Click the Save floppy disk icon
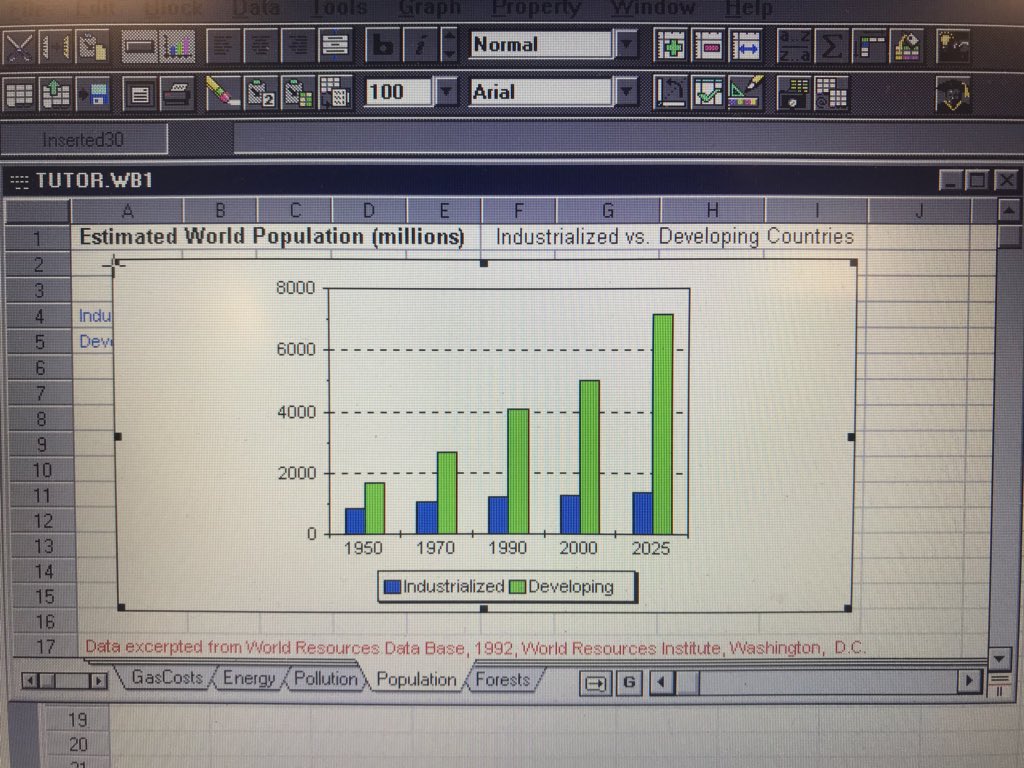 click(93, 94)
